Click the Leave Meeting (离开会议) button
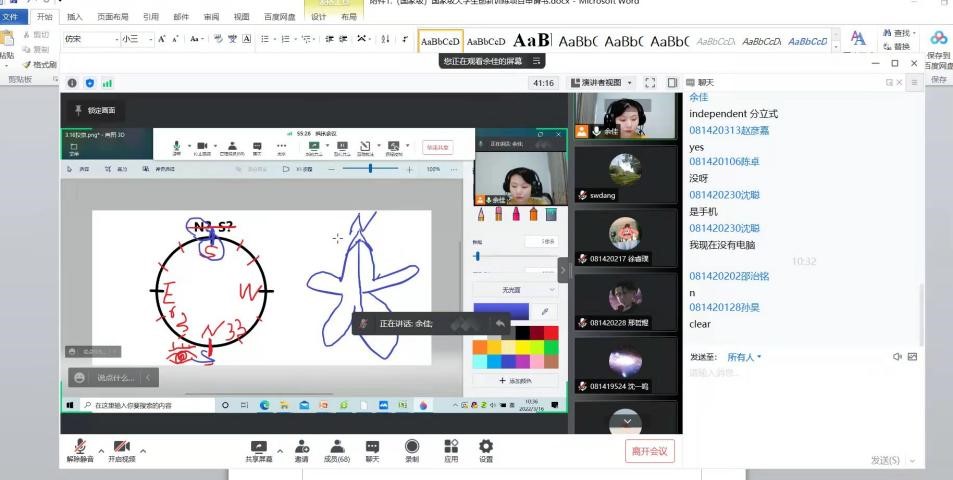Image resolution: width=953 pixels, height=480 pixels. click(650, 451)
